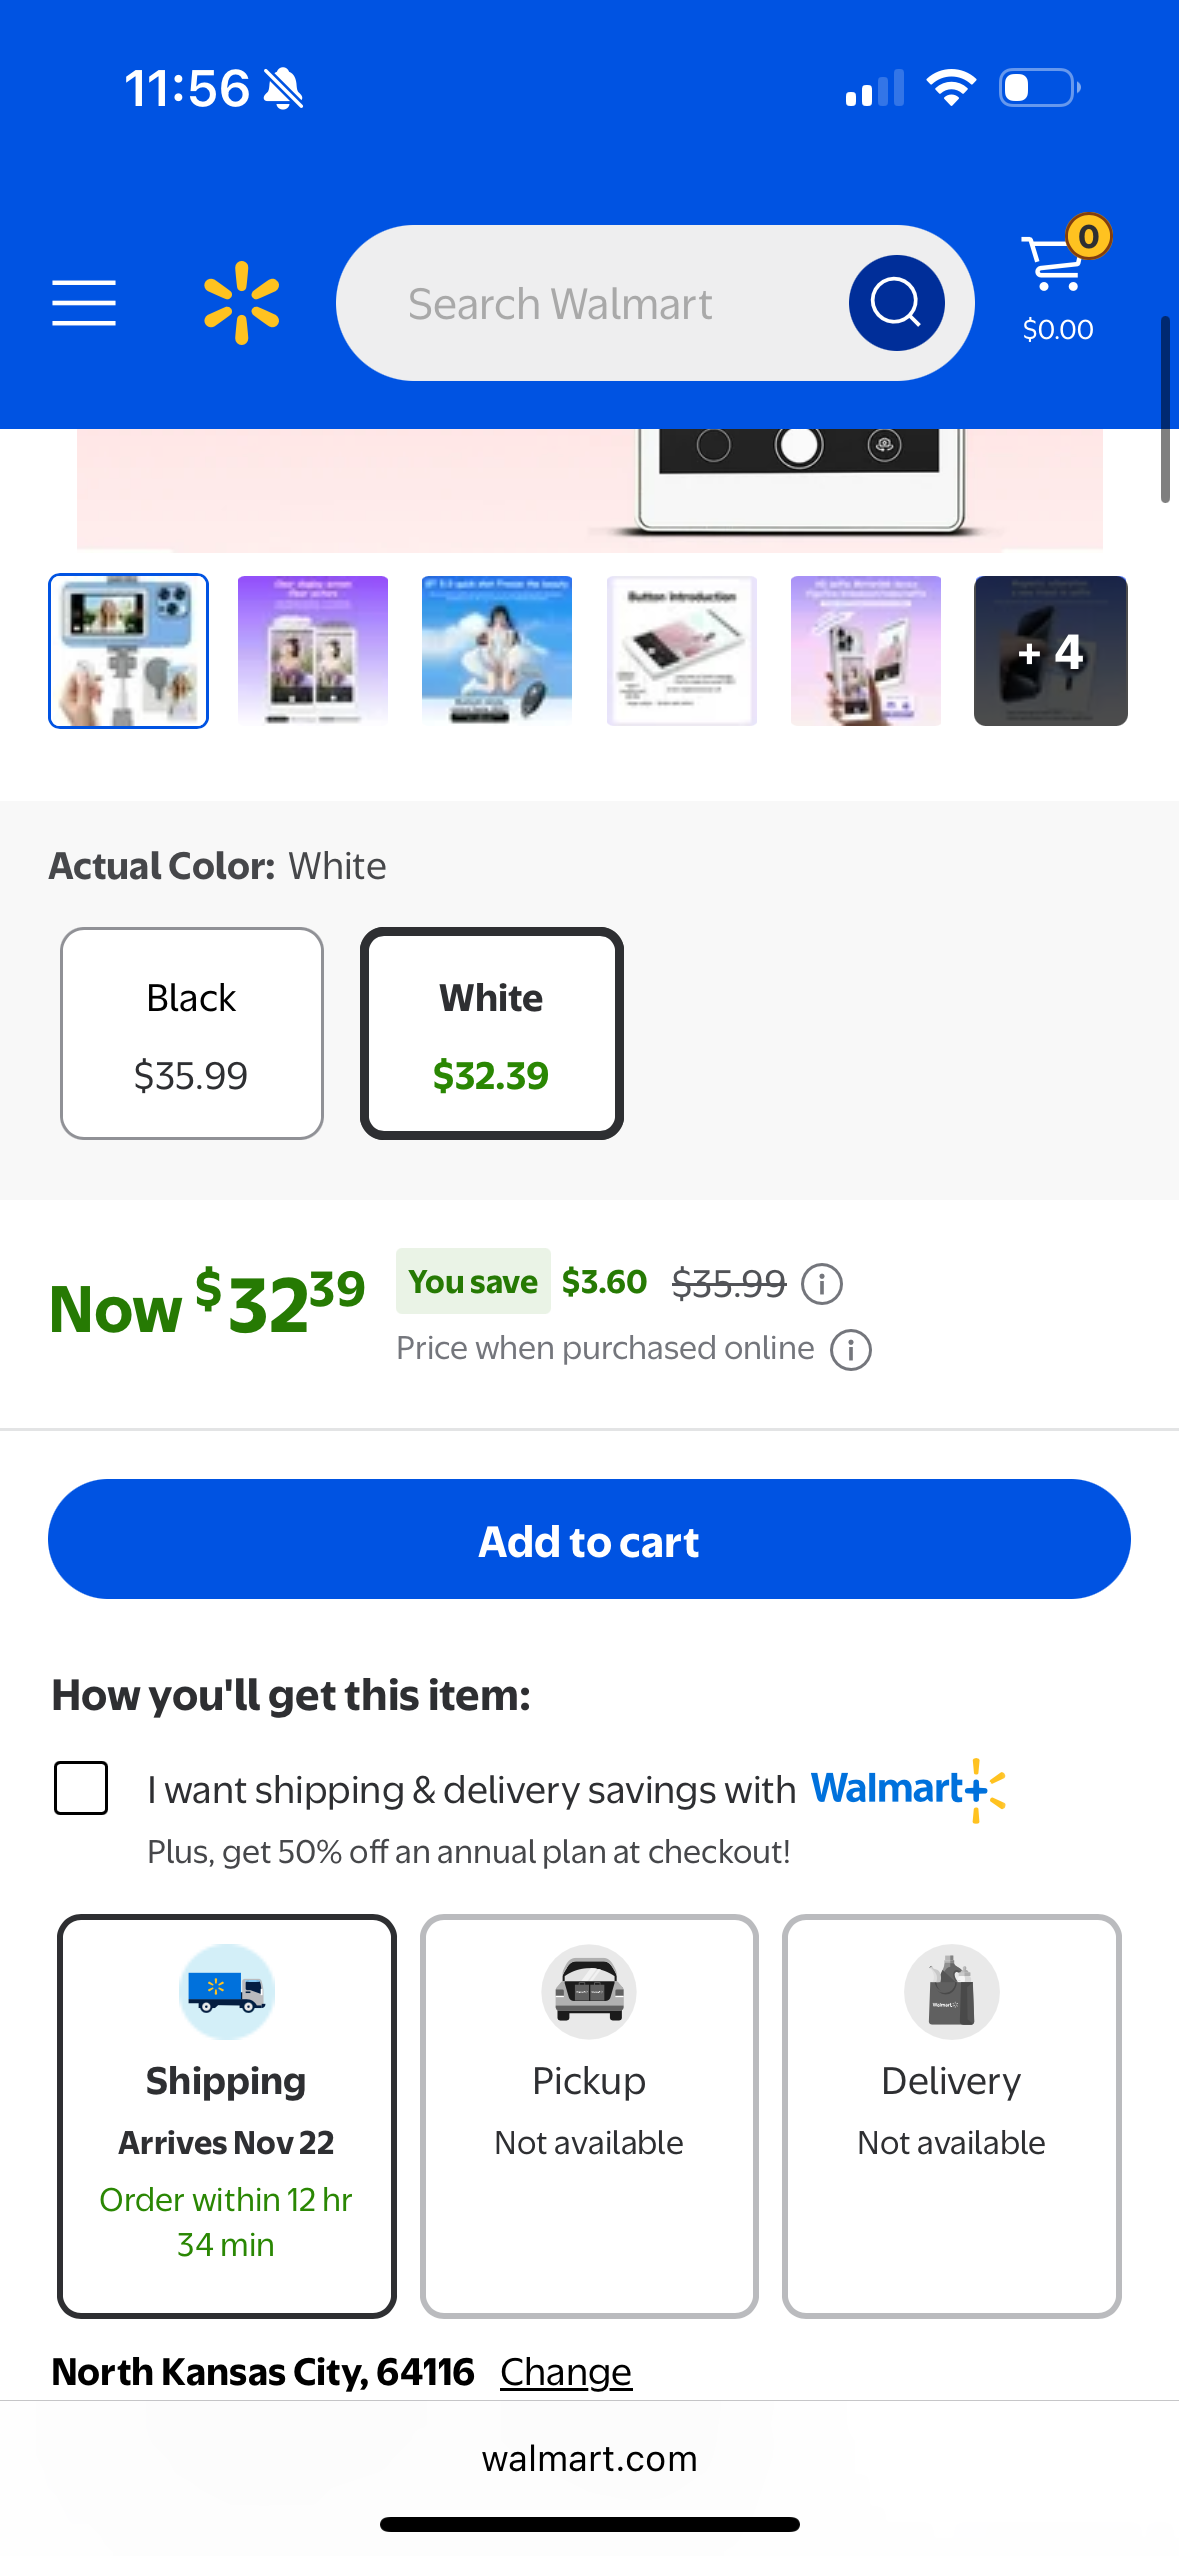The width and height of the screenshot is (1179, 2556).
Task: Choose the Pickup car option
Action: [589, 2115]
